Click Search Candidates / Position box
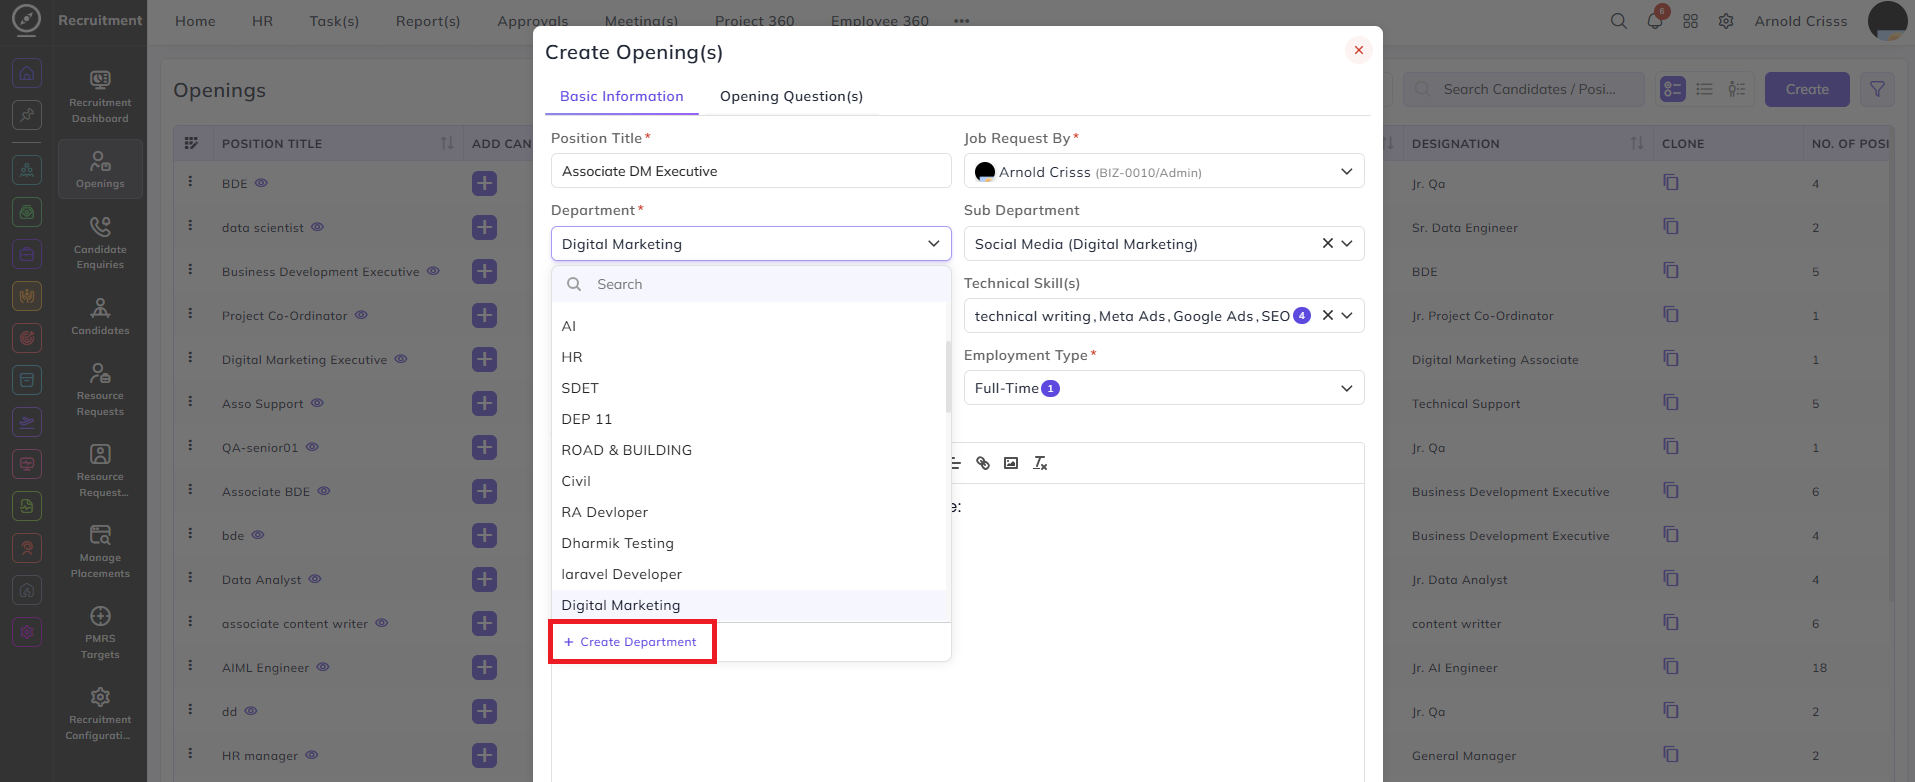The height and width of the screenshot is (782, 1915). (x=1524, y=89)
